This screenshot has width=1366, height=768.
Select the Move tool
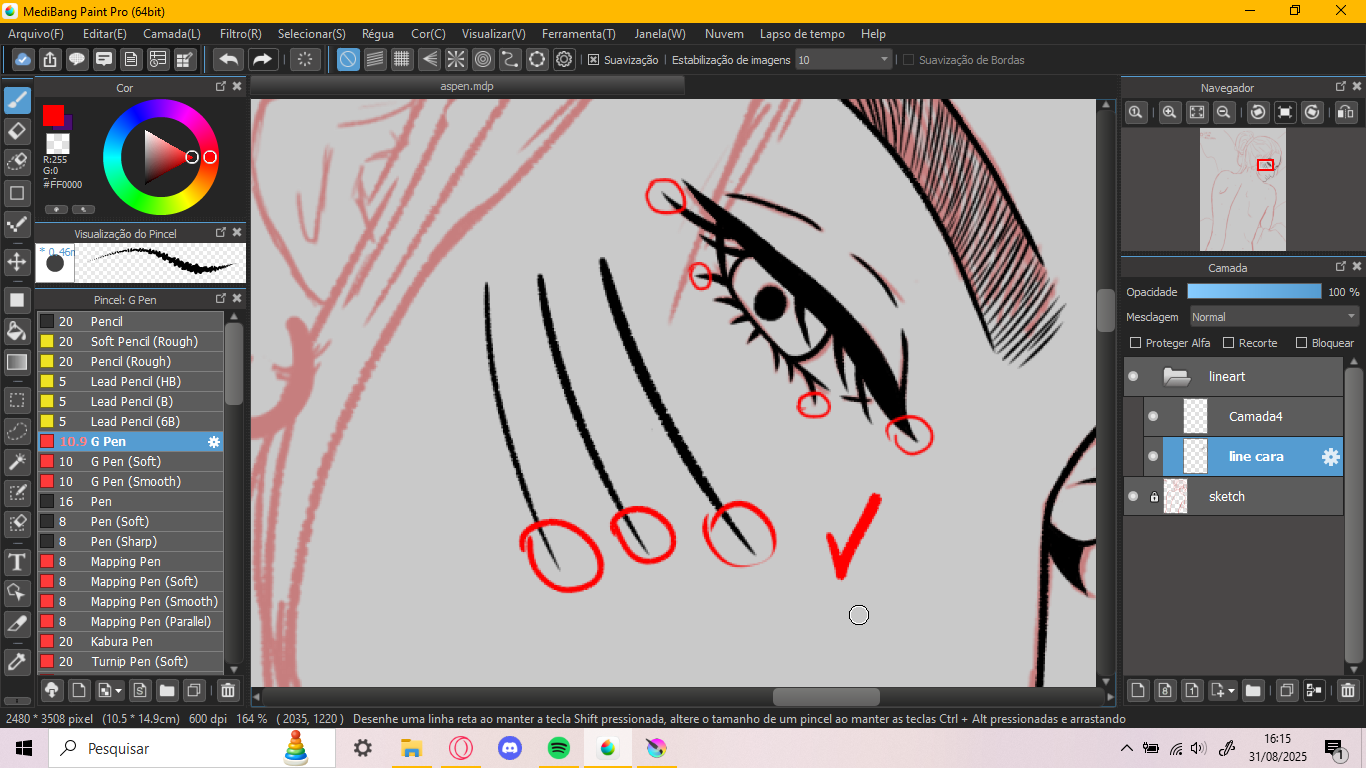coord(16,262)
